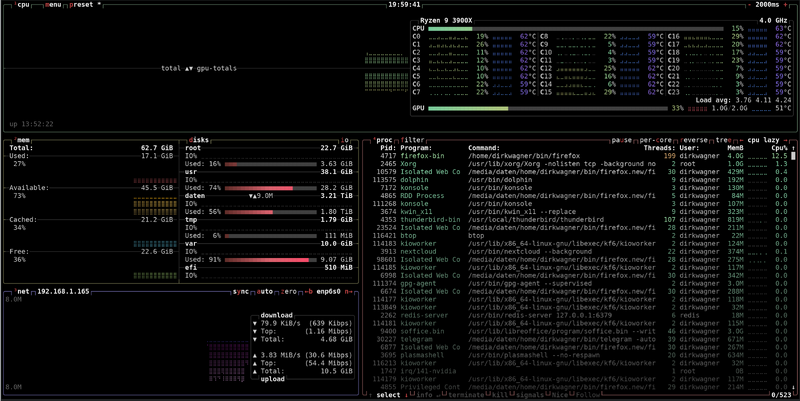Toggle network graph sync
Screen dimensions: 800x401
pyautogui.click(x=241, y=291)
